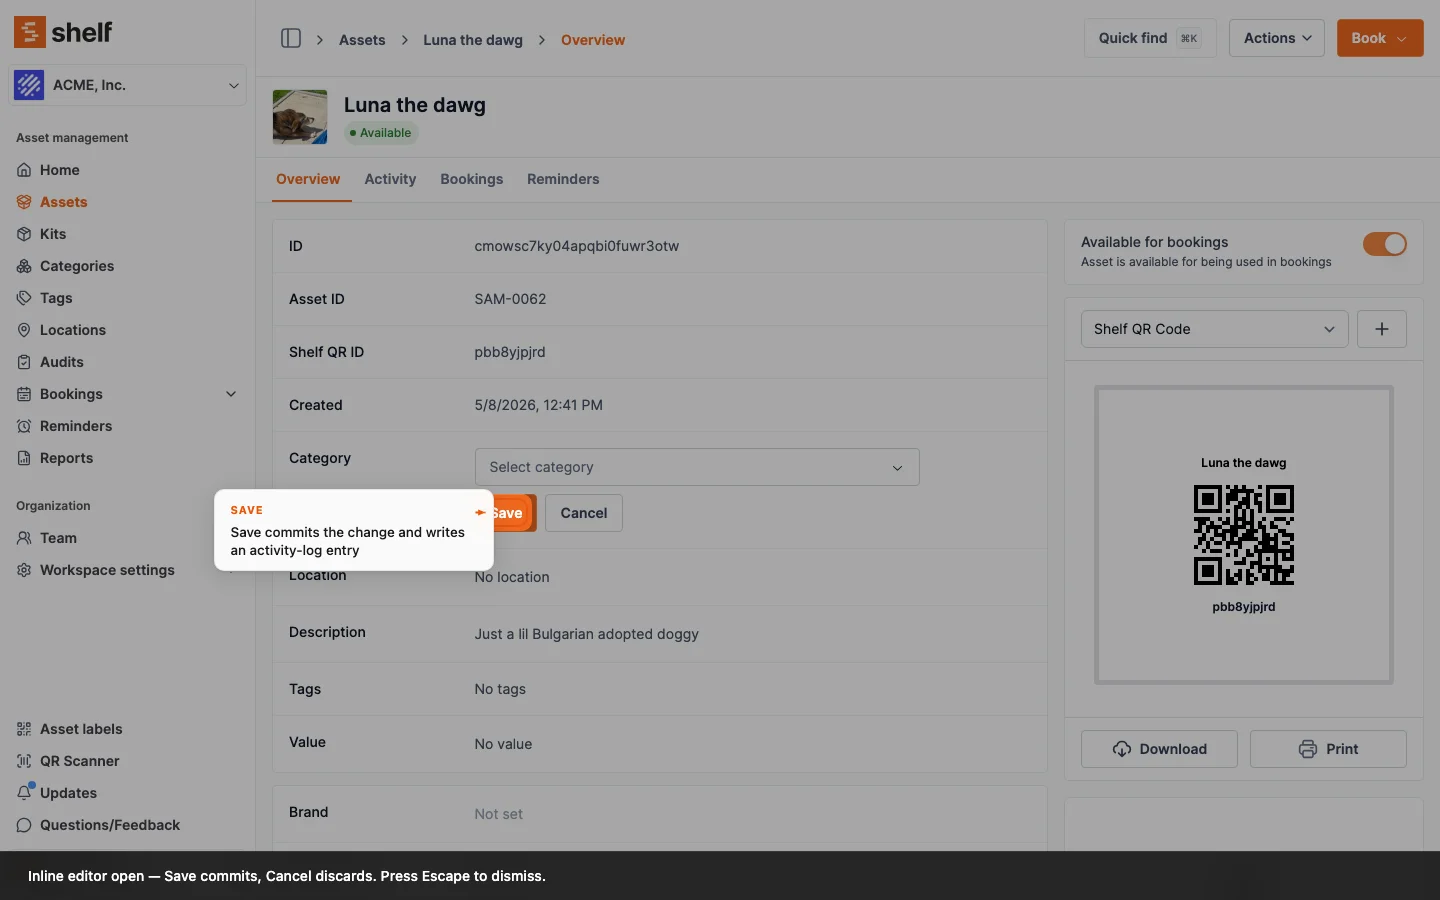Switch to the Reminders tab
The image size is (1440, 900).
coord(563,179)
